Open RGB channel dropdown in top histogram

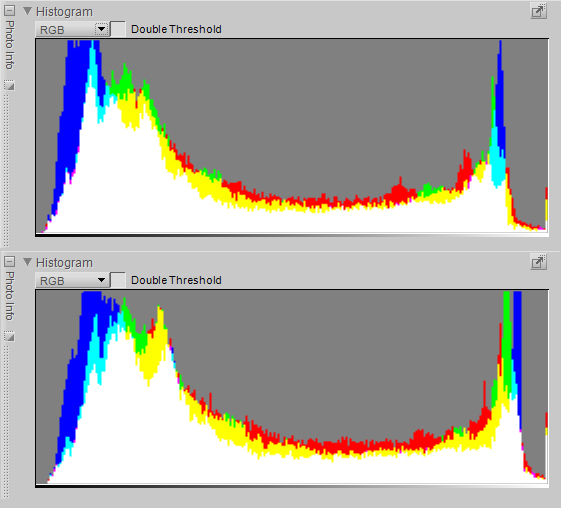tap(72, 29)
